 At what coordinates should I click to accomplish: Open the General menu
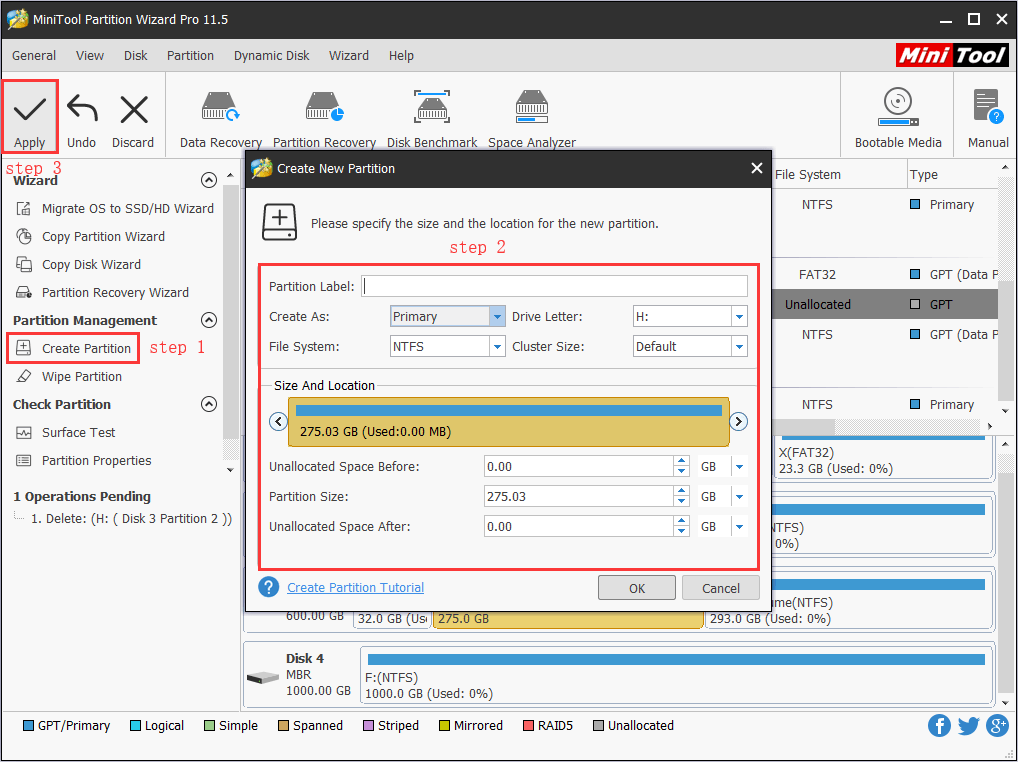[34, 56]
